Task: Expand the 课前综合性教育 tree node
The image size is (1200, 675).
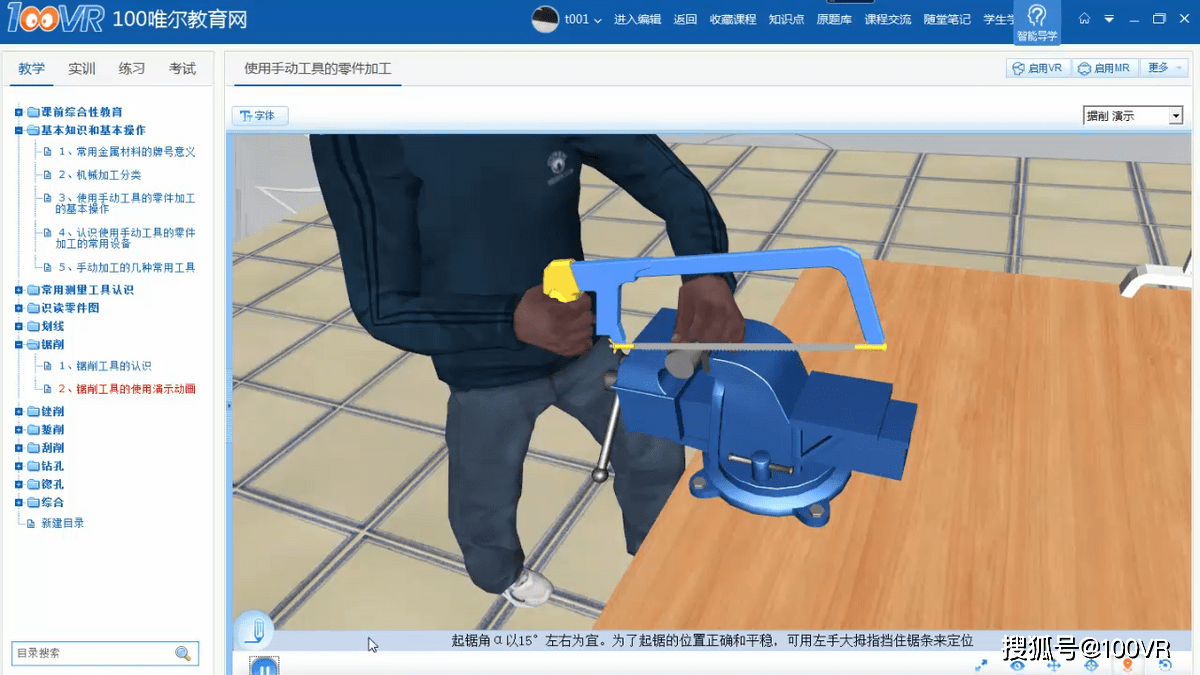Action: pos(18,112)
